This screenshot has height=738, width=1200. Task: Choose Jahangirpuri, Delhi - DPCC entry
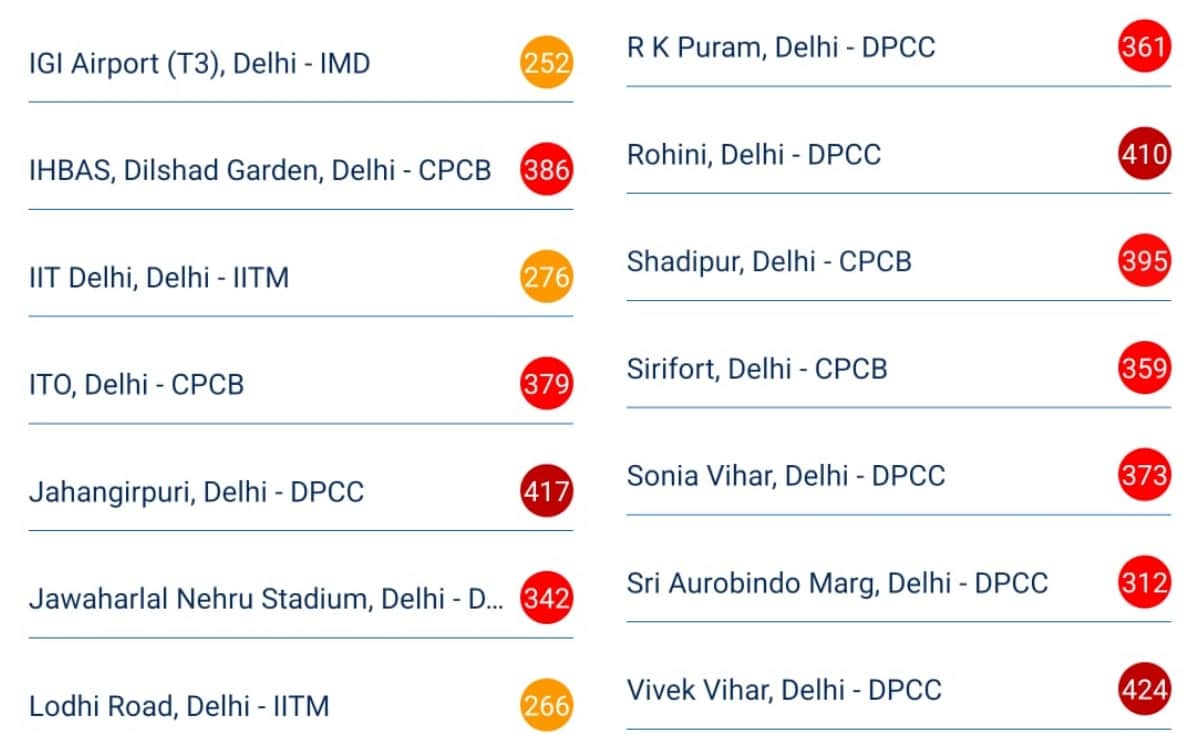coord(196,492)
